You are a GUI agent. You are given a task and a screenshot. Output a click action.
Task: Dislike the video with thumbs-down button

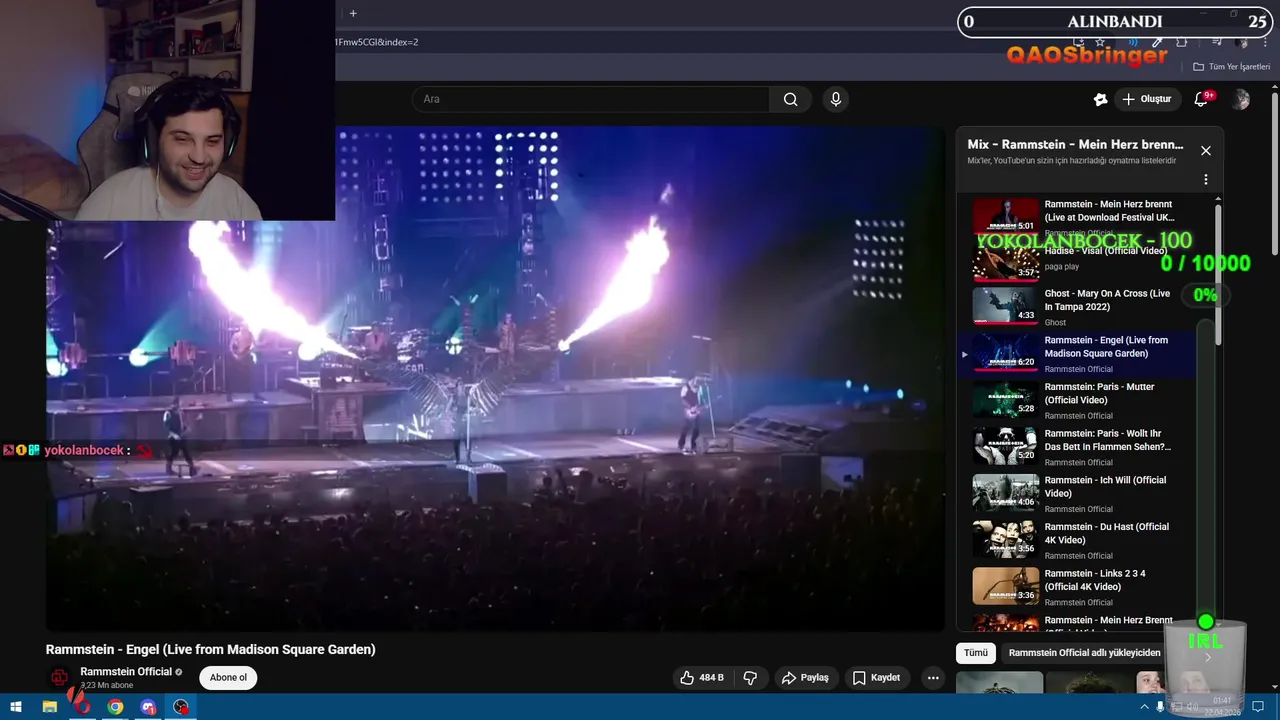tap(750, 677)
